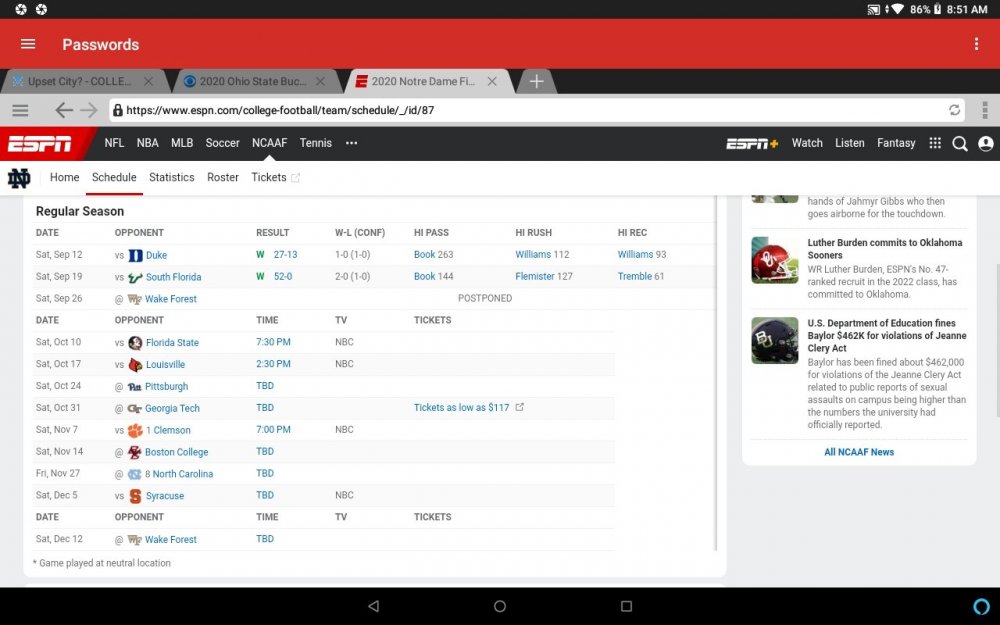Open the All NCAAF News link
1000x625 pixels.
pos(858,452)
